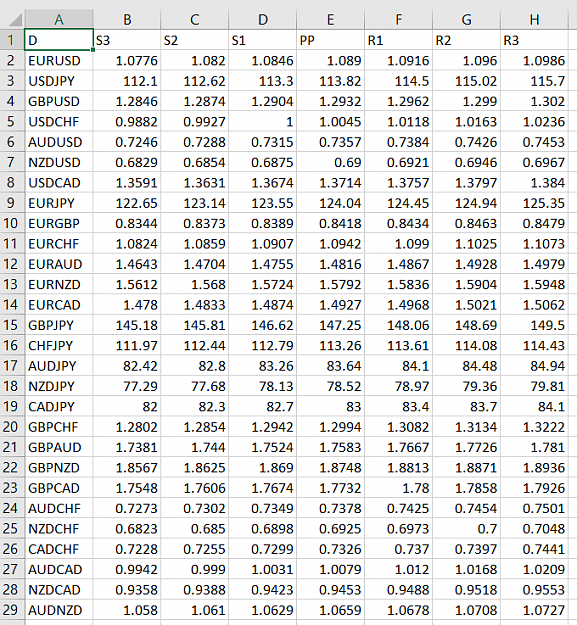
Task: Click NZDCHF R2 value 0.7
Action: [x=466, y=528]
